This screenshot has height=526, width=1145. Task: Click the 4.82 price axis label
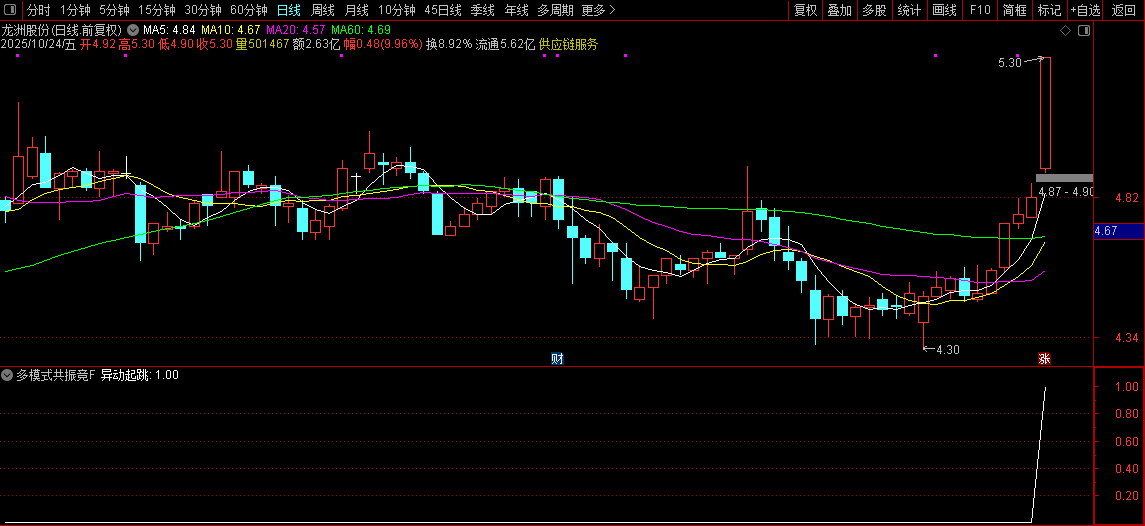(x=1127, y=198)
